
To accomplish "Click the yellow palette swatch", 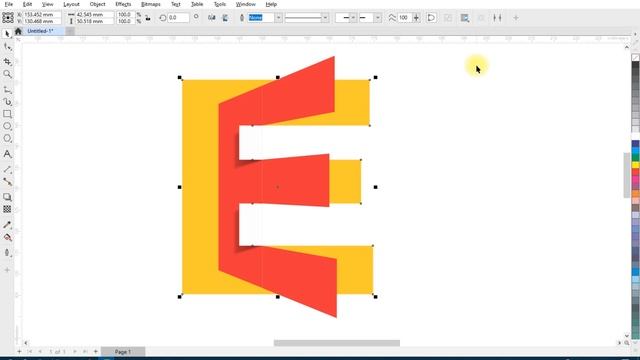I will 636,165.
